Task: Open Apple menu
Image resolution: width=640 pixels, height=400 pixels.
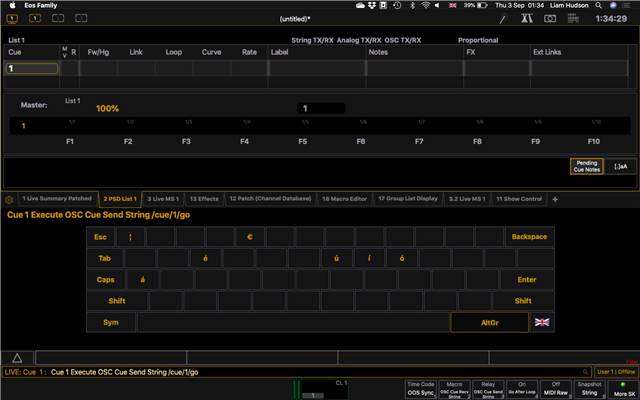Action: (13, 5)
